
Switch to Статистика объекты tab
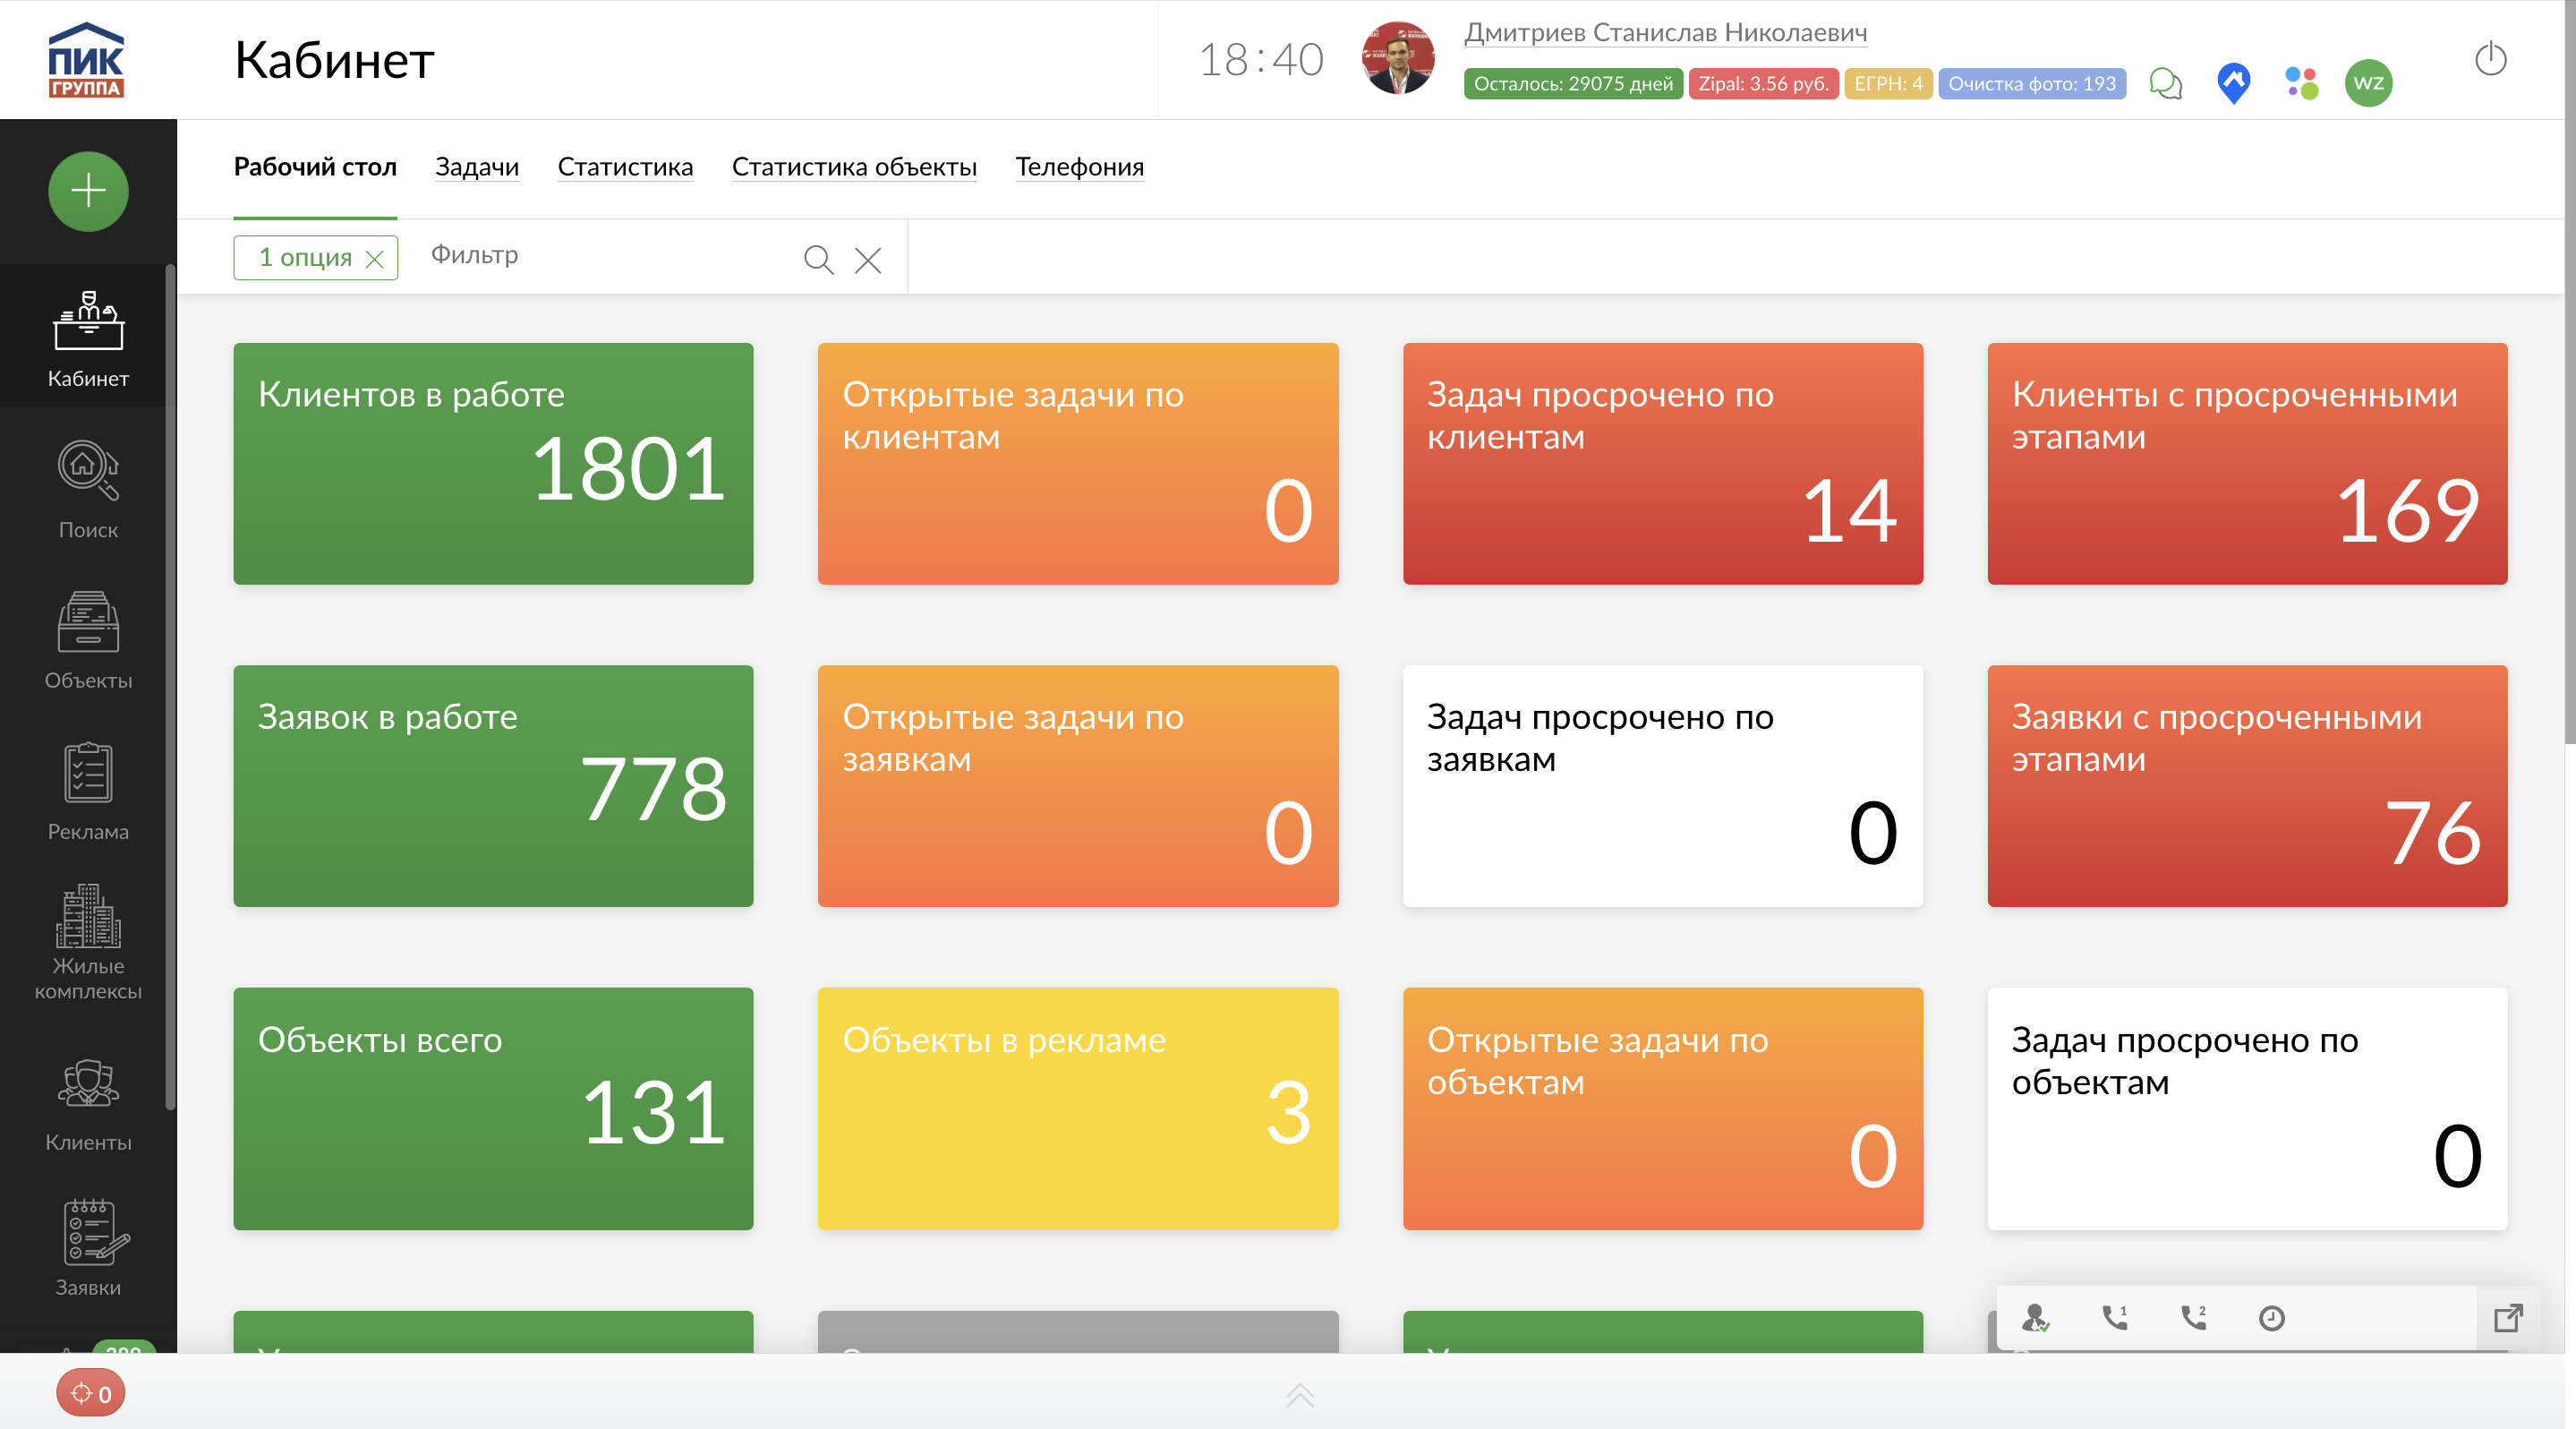853,167
